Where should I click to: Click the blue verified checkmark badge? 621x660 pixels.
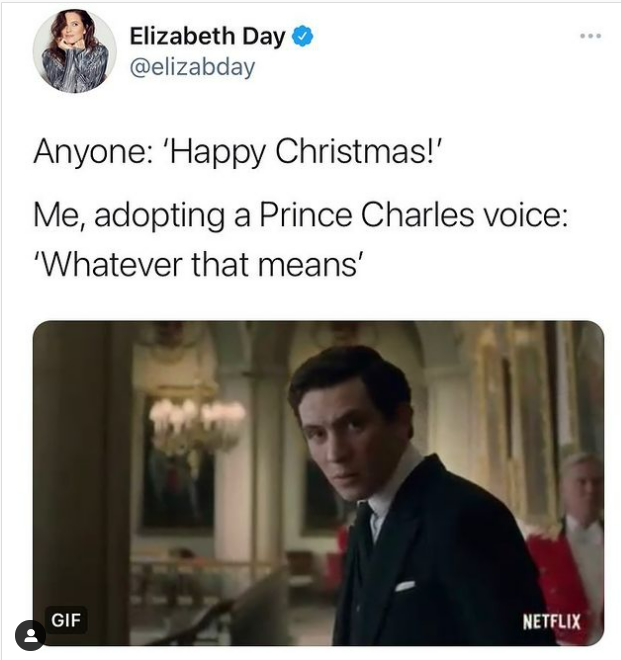302,36
